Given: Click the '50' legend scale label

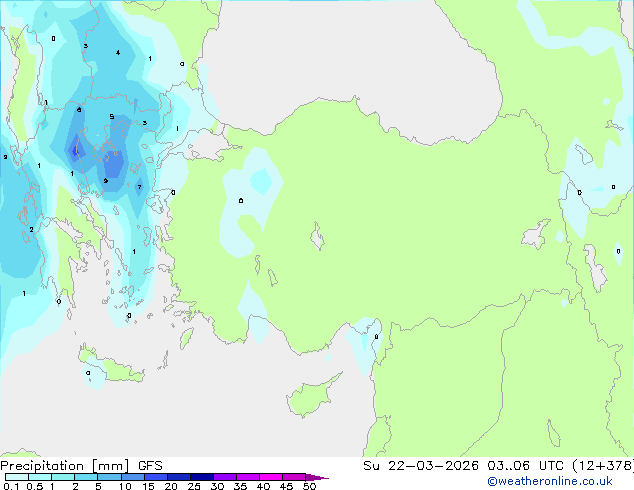Looking at the screenshot, I should click(309, 486).
